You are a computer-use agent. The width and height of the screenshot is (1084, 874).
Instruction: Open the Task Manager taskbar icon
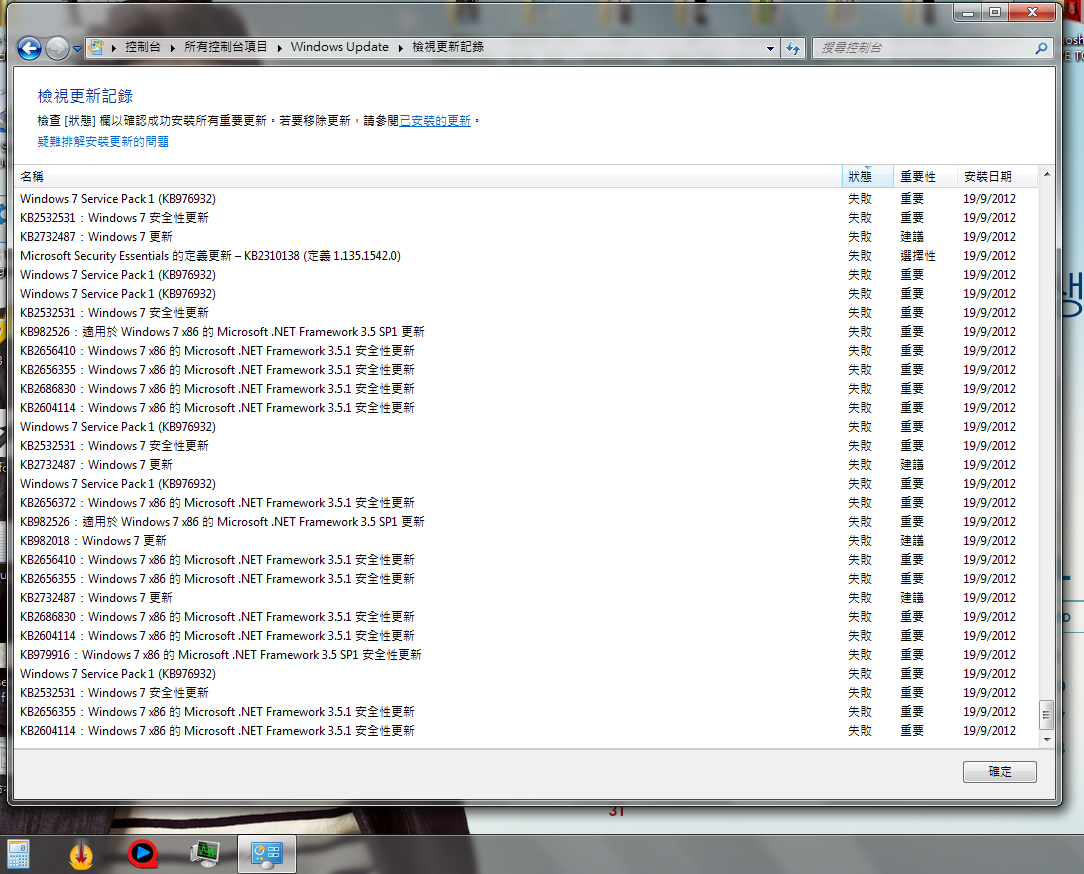206,853
